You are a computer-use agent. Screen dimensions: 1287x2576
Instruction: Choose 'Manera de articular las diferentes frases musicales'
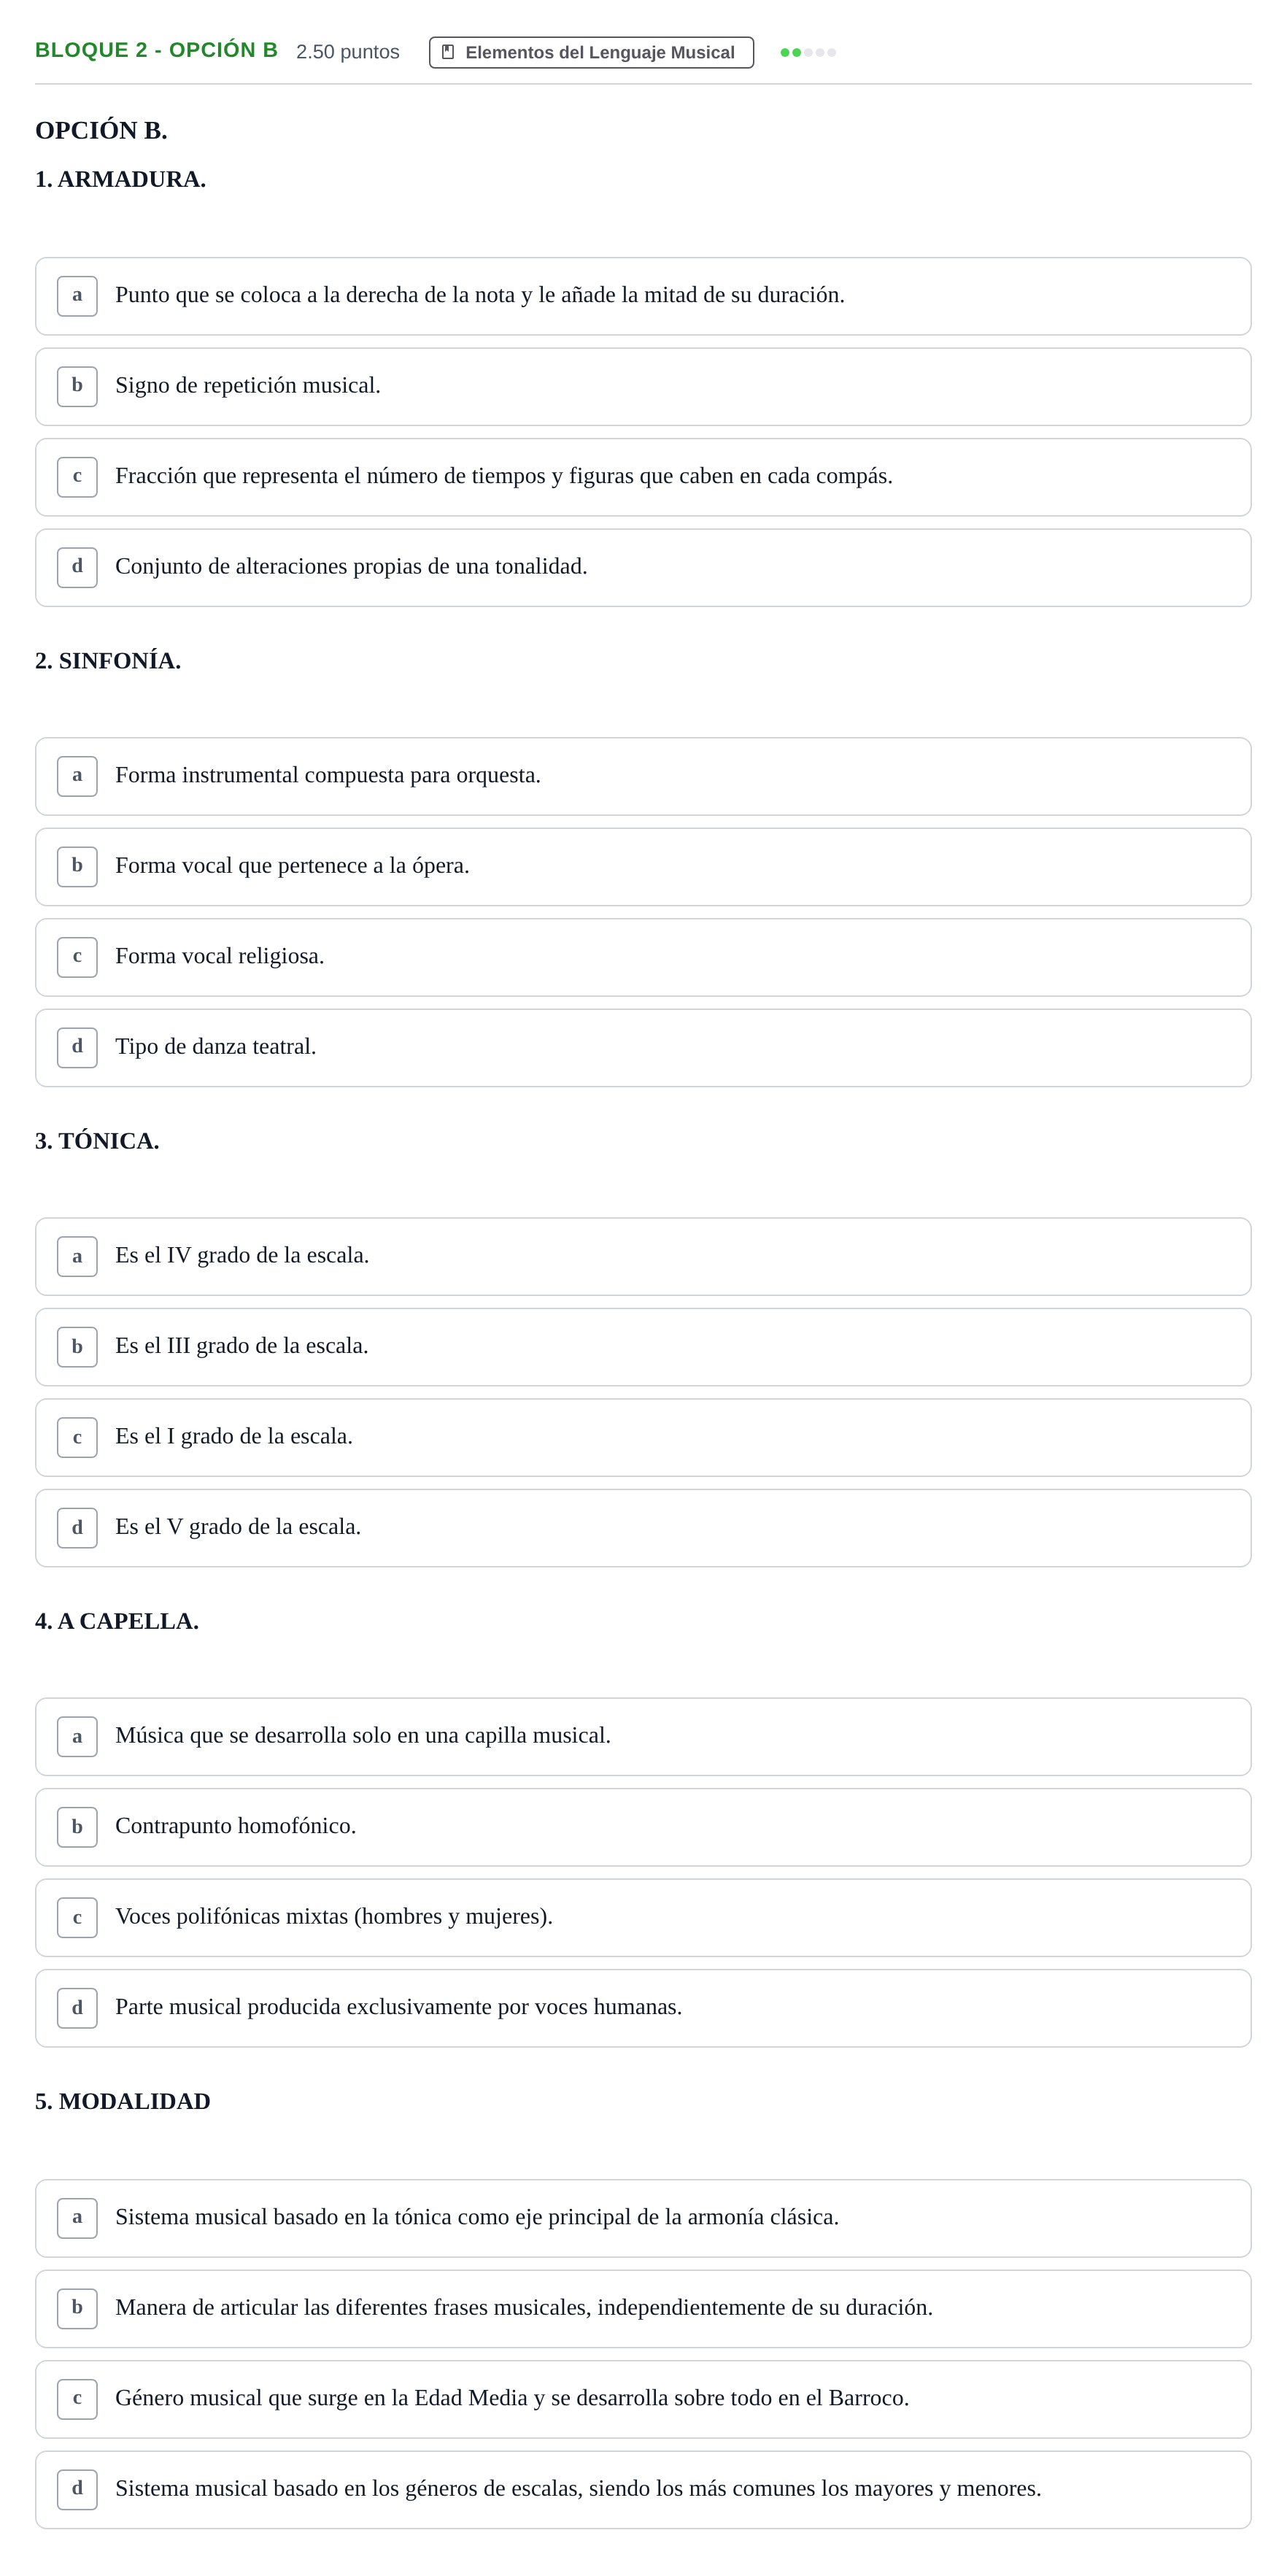pyautogui.click(x=643, y=2309)
